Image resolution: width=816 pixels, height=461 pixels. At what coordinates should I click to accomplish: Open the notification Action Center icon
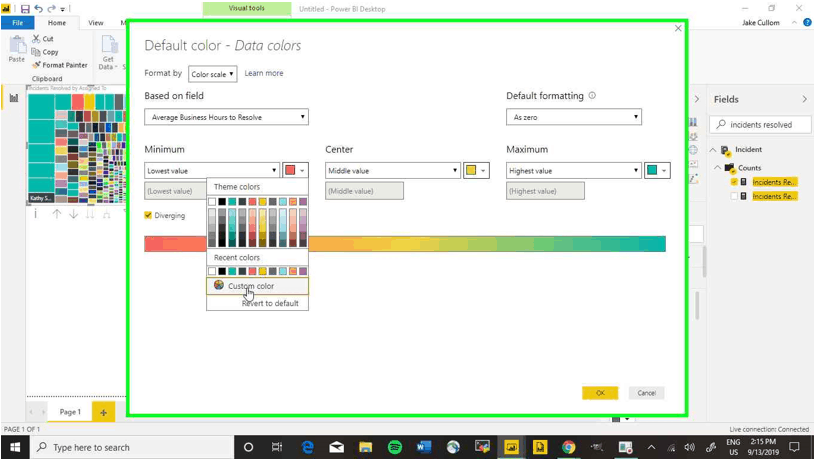click(x=794, y=447)
